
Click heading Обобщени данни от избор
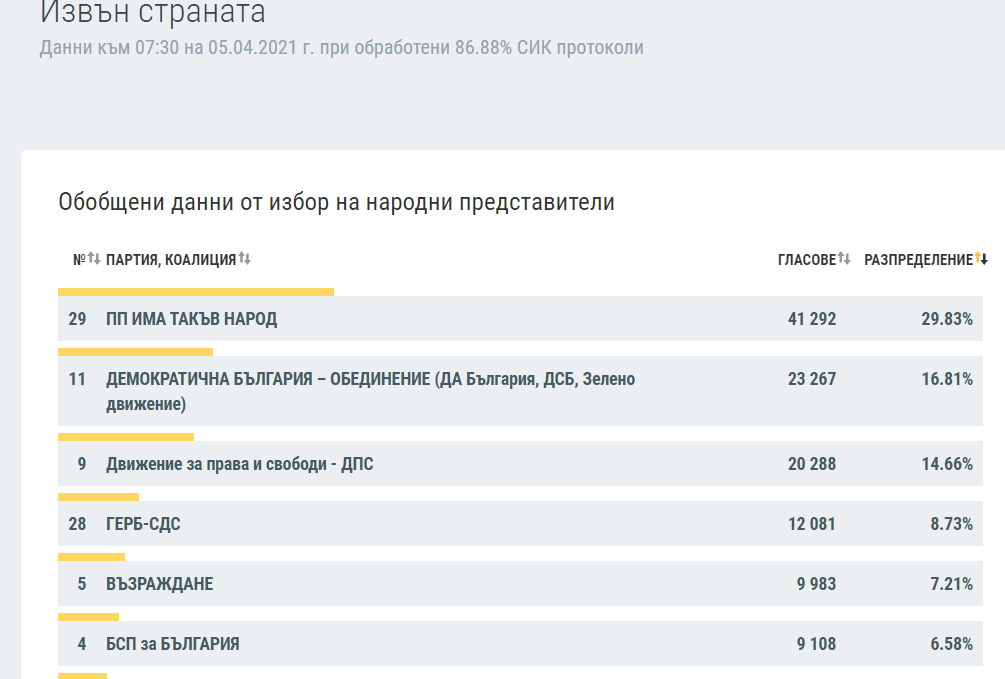click(x=336, y=202)
